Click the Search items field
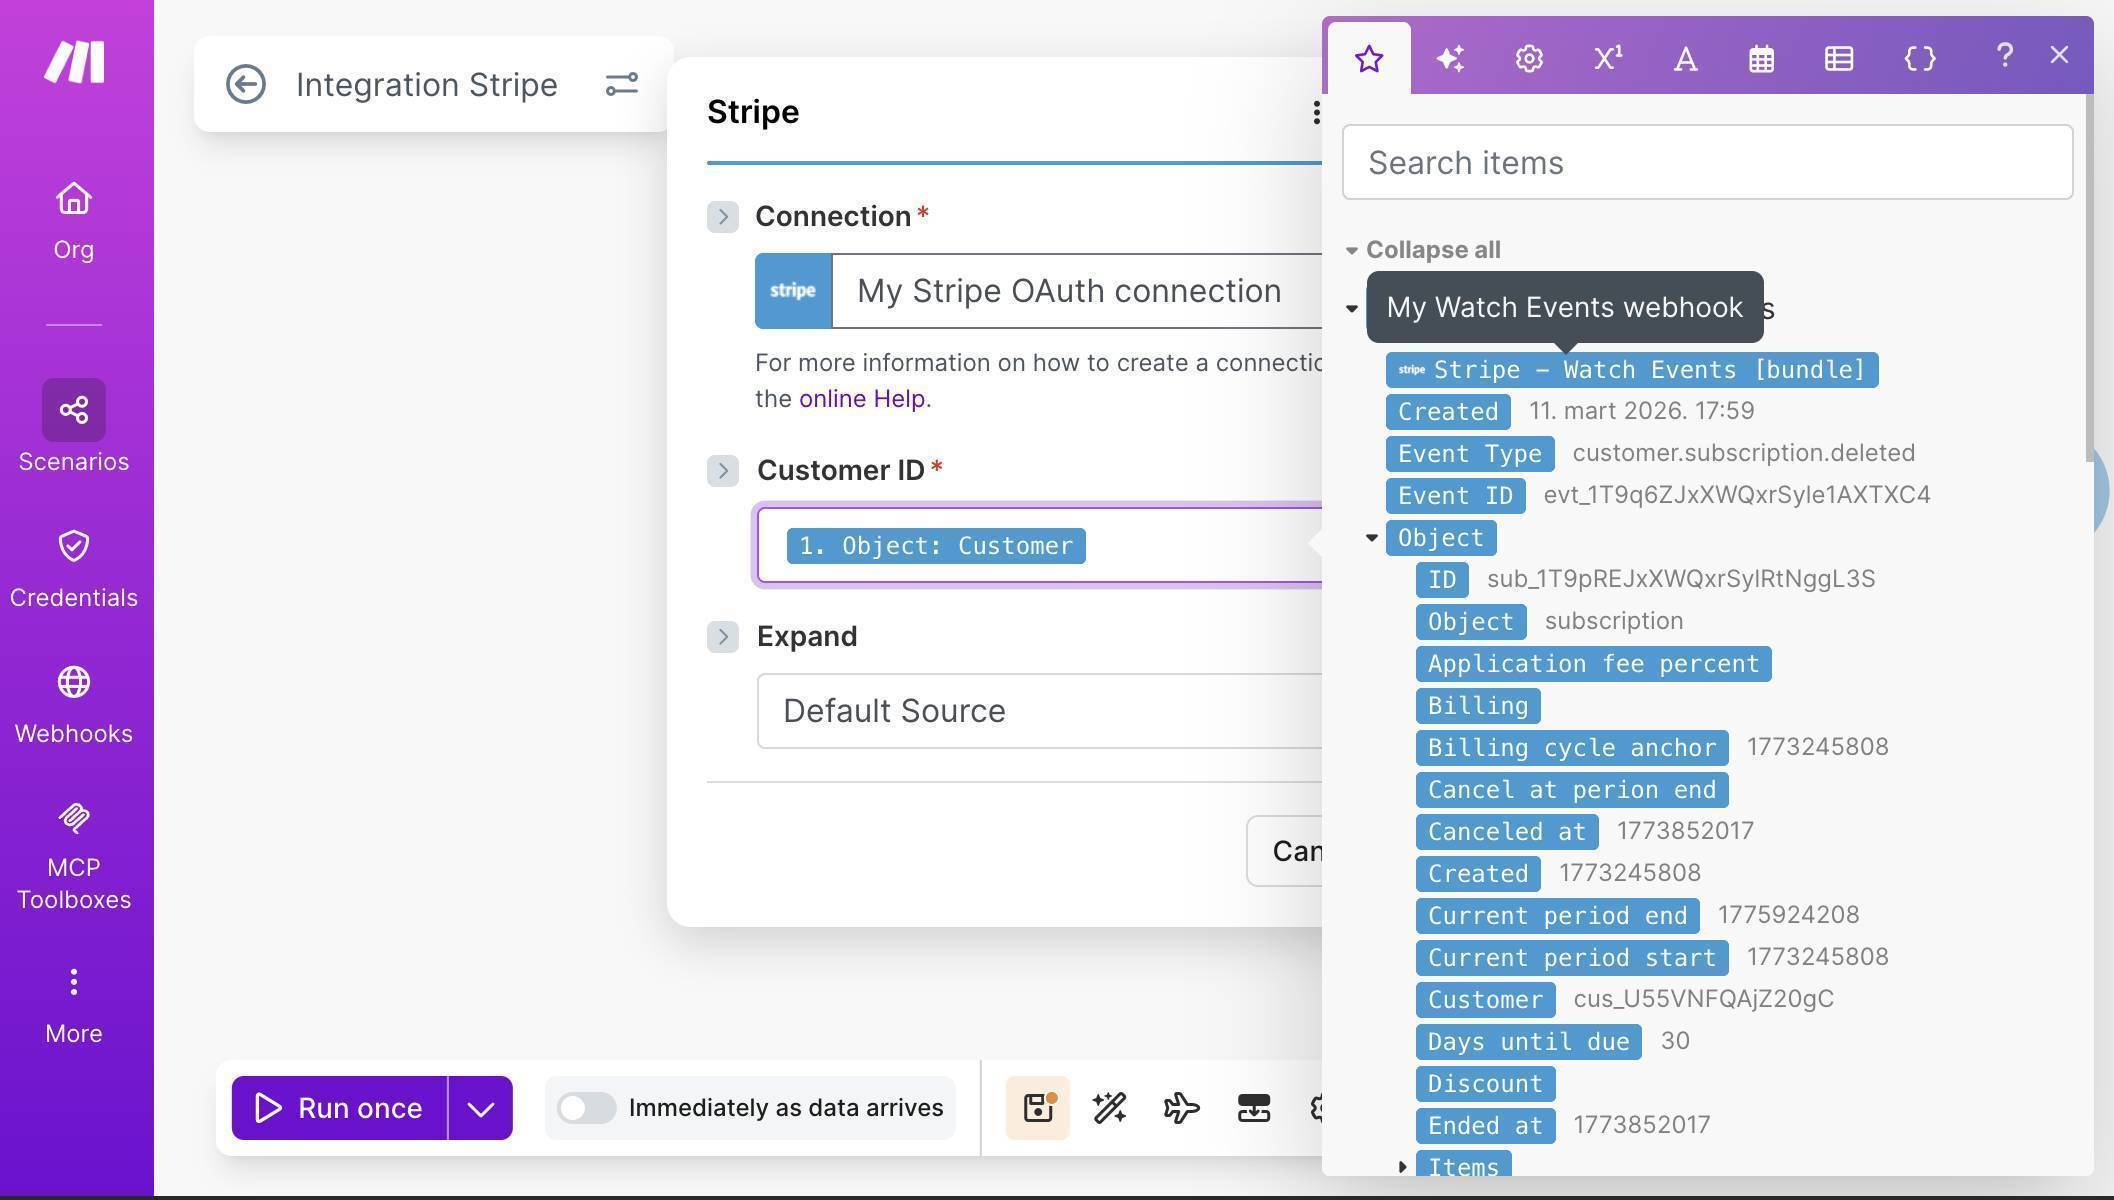The width and height of the screenshot is (2114, 1200). (x=1707, y=162)
